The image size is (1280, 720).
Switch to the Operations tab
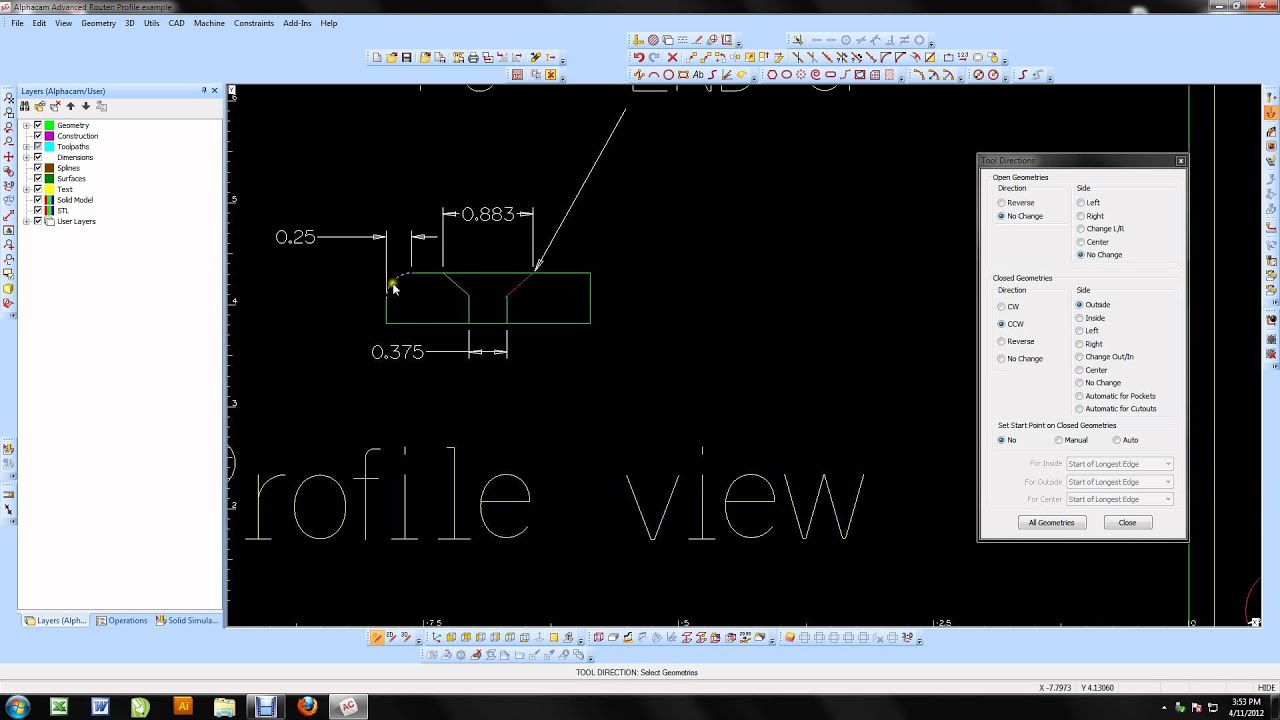[122, 621]
